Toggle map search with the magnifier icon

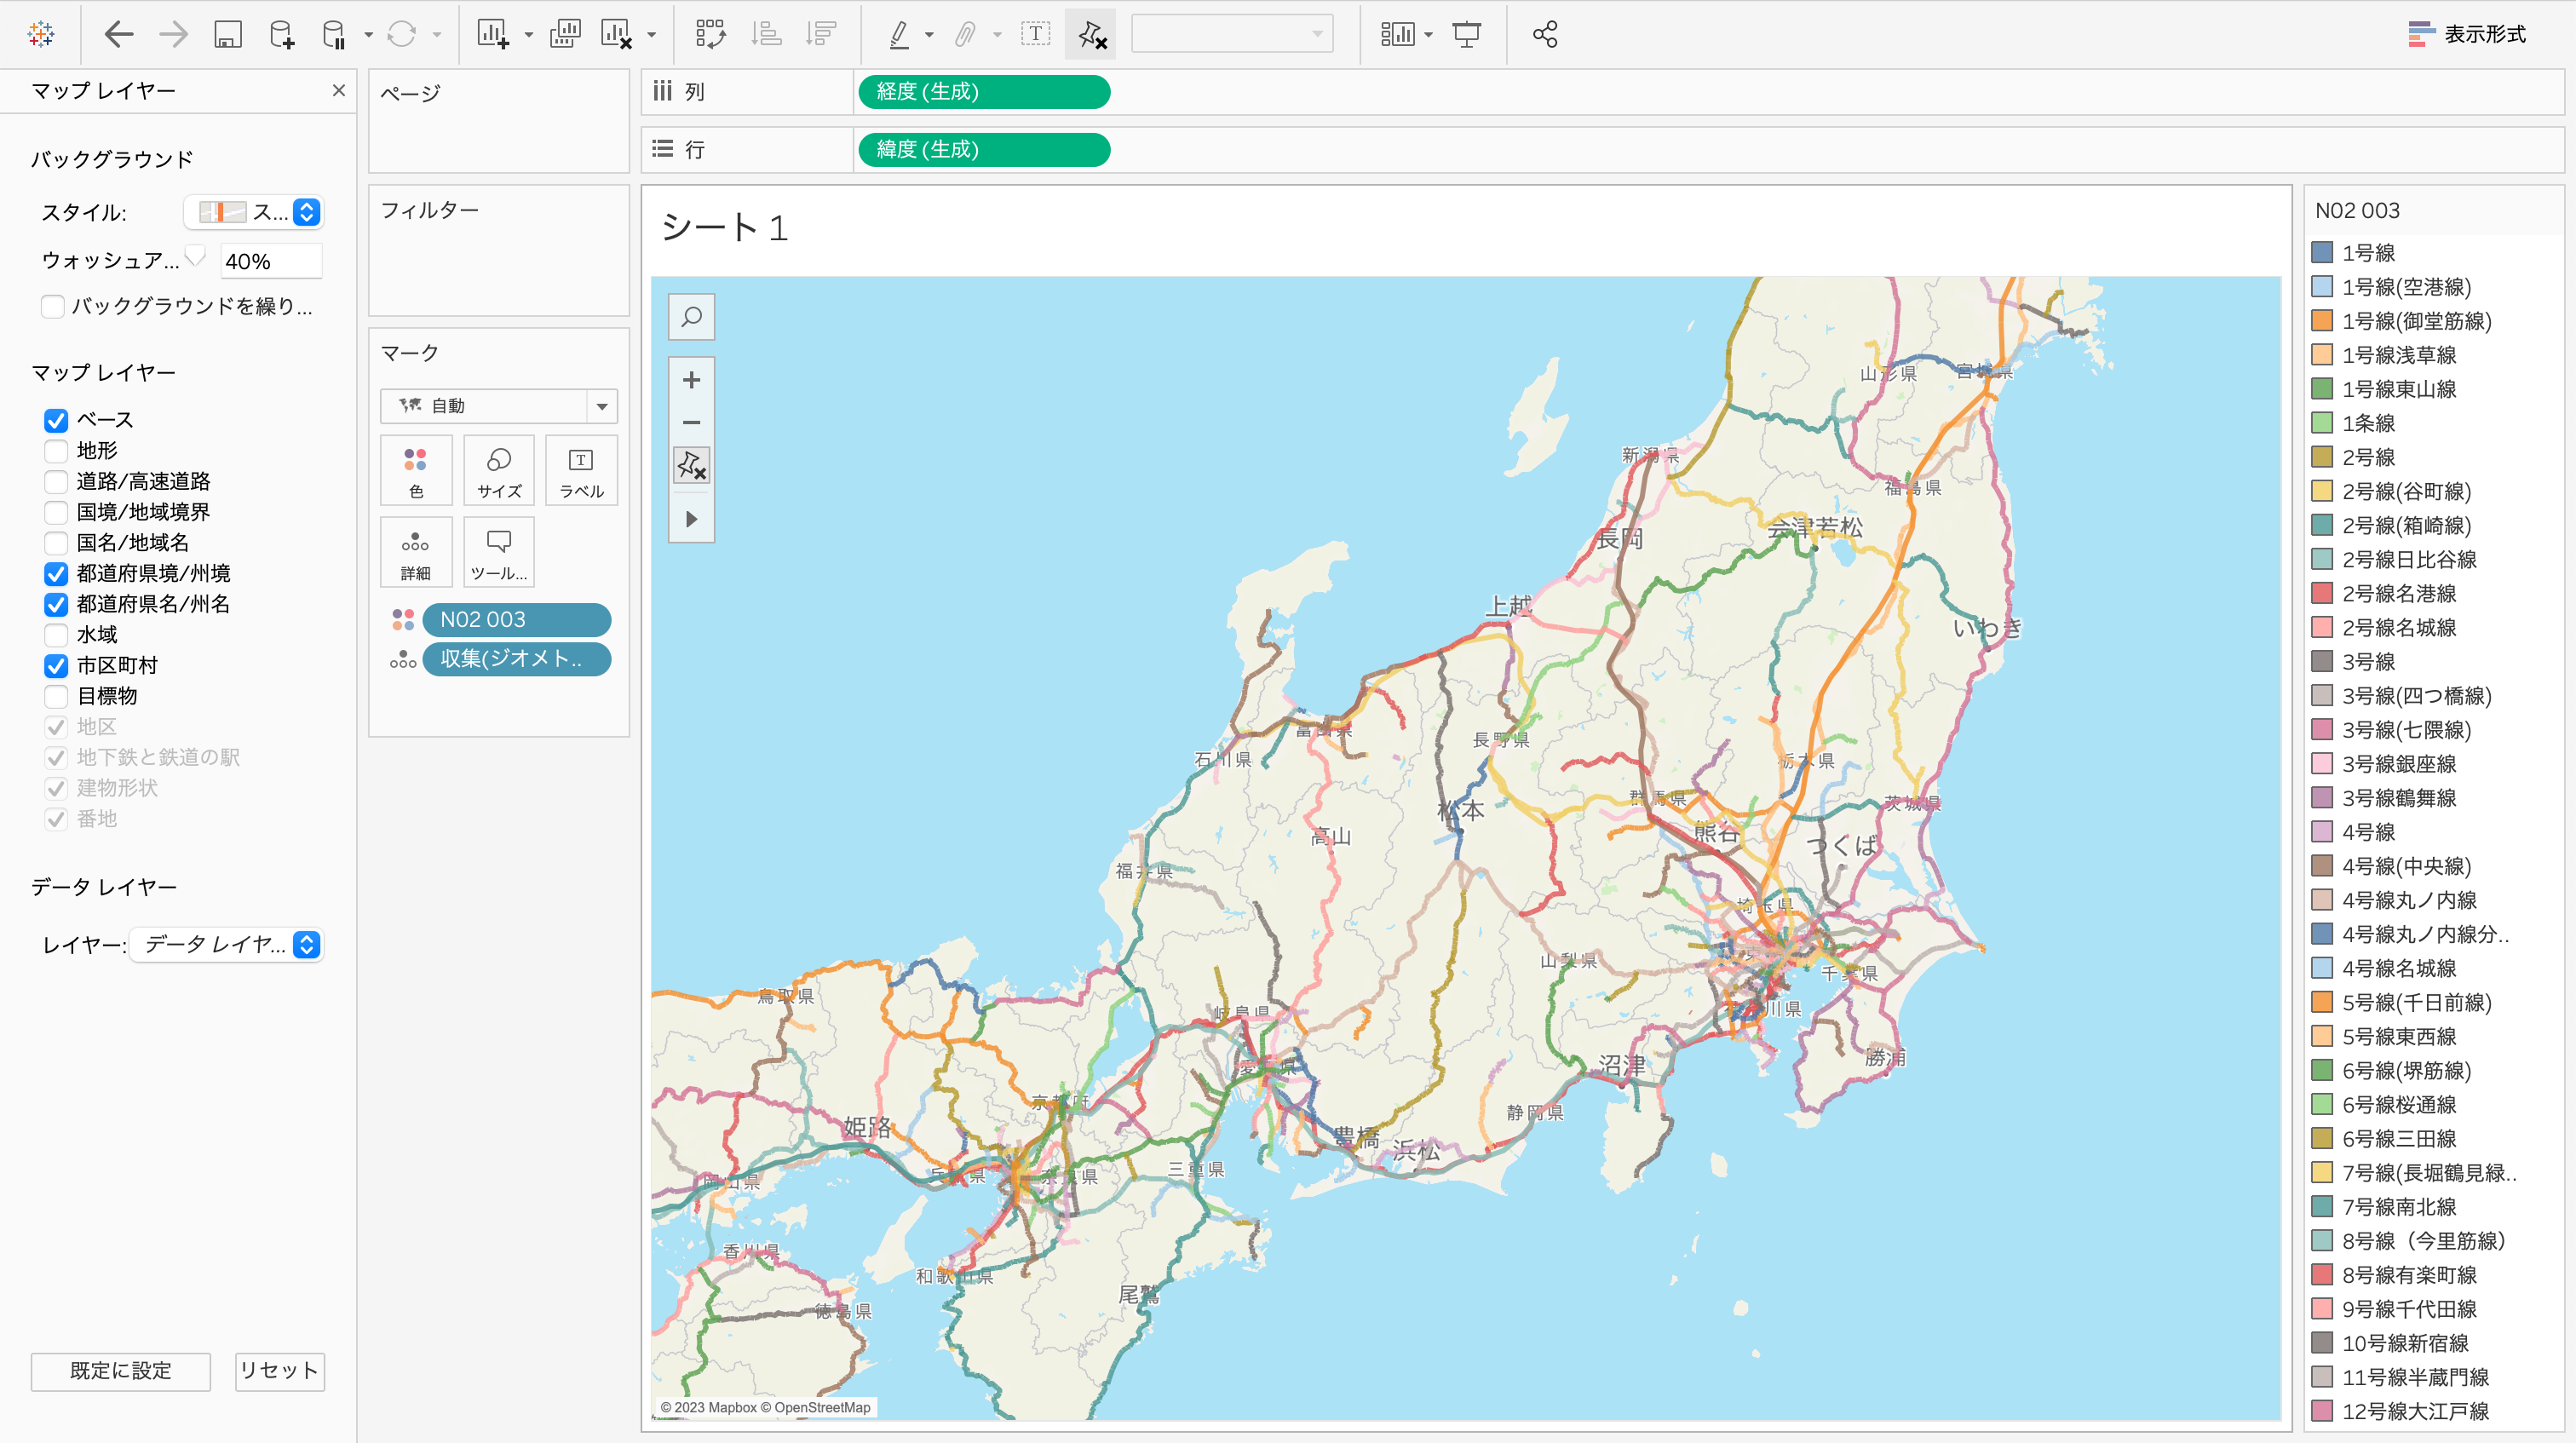(x=691, y=317)
